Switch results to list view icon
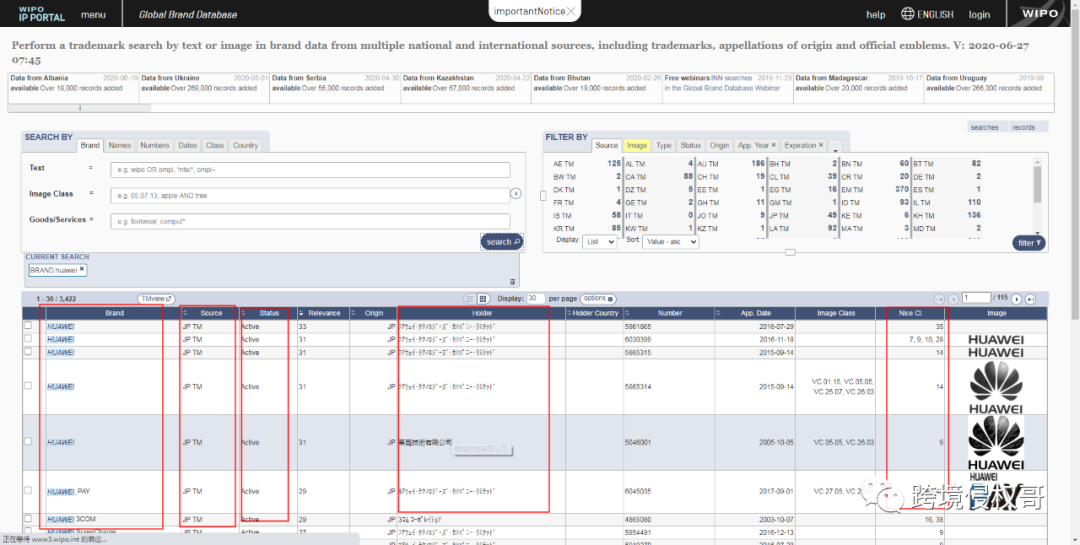The width and height of the screenshot is (1080, 545). coord(470,298)
